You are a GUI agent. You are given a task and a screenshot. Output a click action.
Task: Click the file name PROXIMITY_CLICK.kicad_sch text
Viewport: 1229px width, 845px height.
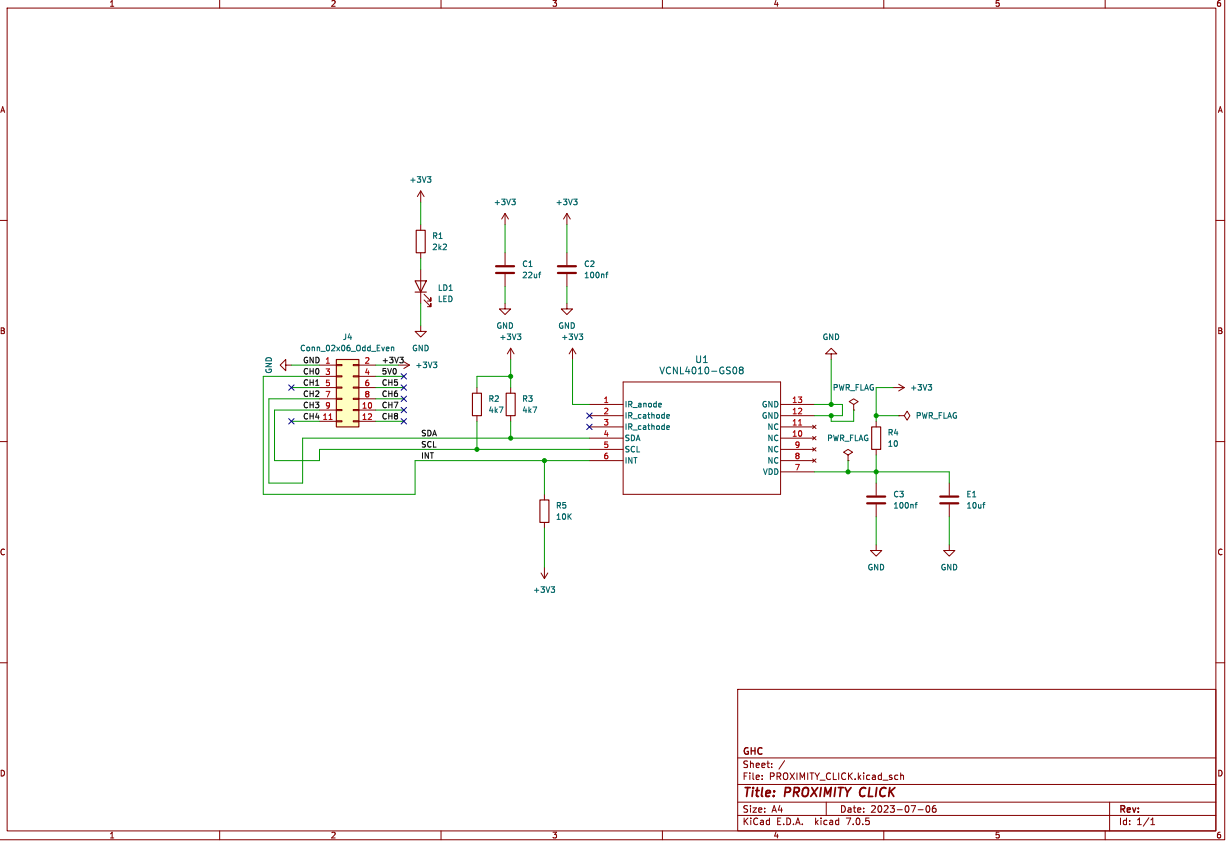tap(837, 776)
